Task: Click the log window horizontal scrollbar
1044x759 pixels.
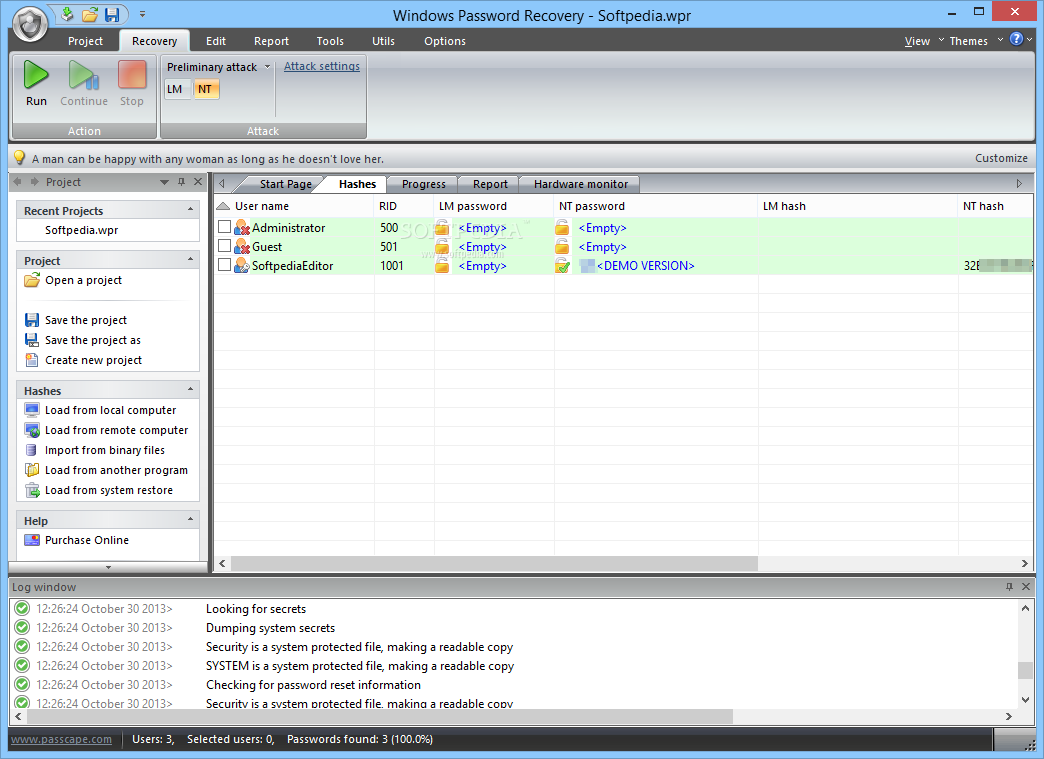Action: pyautogui.click(x=380, y=716)
